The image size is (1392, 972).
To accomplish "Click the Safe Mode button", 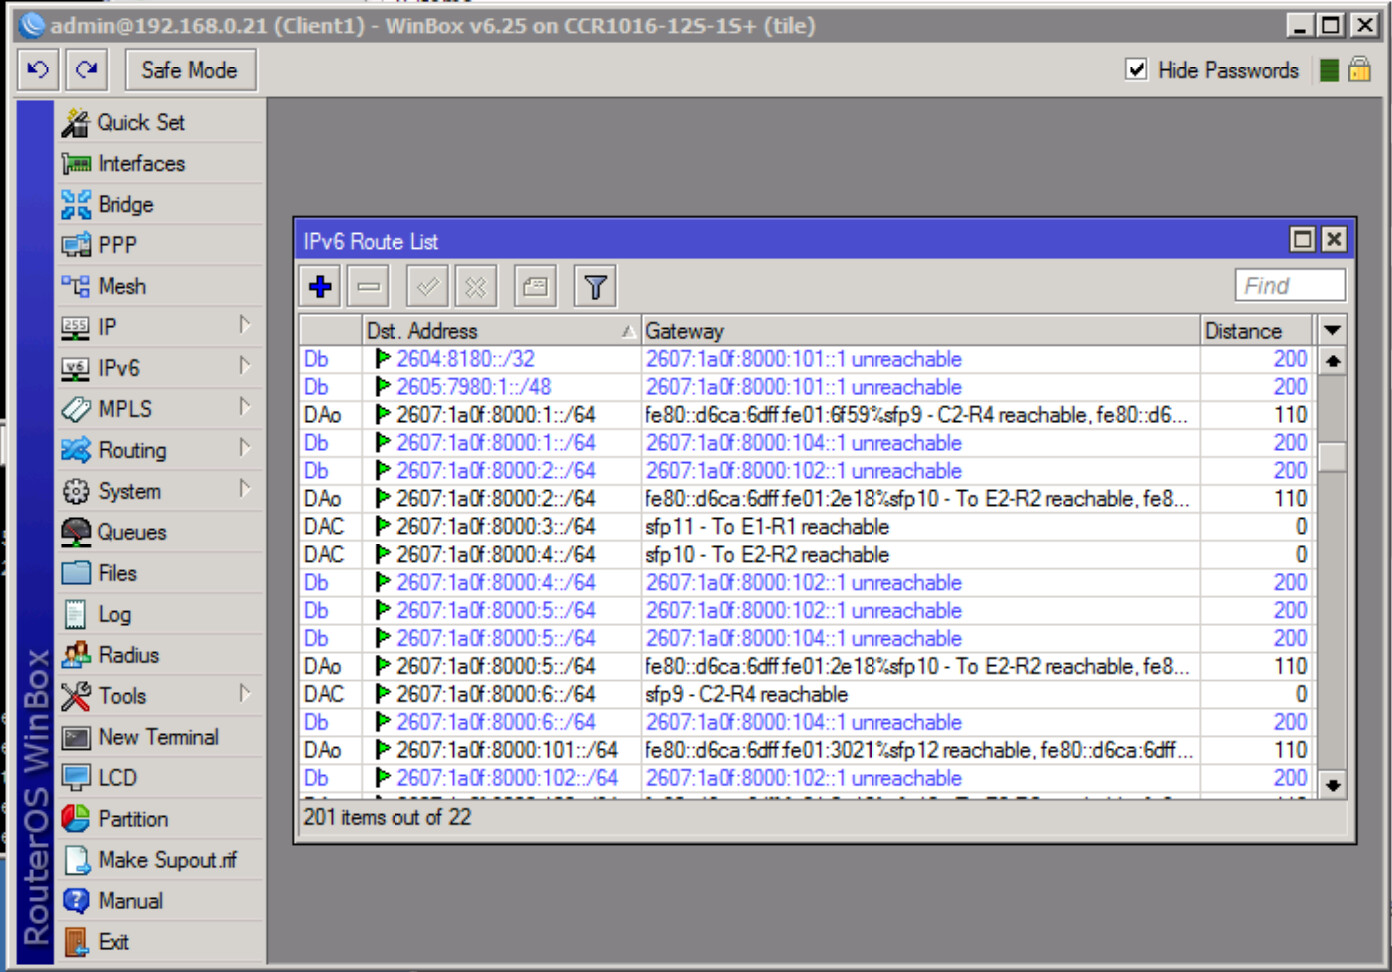I will point(190,69).
